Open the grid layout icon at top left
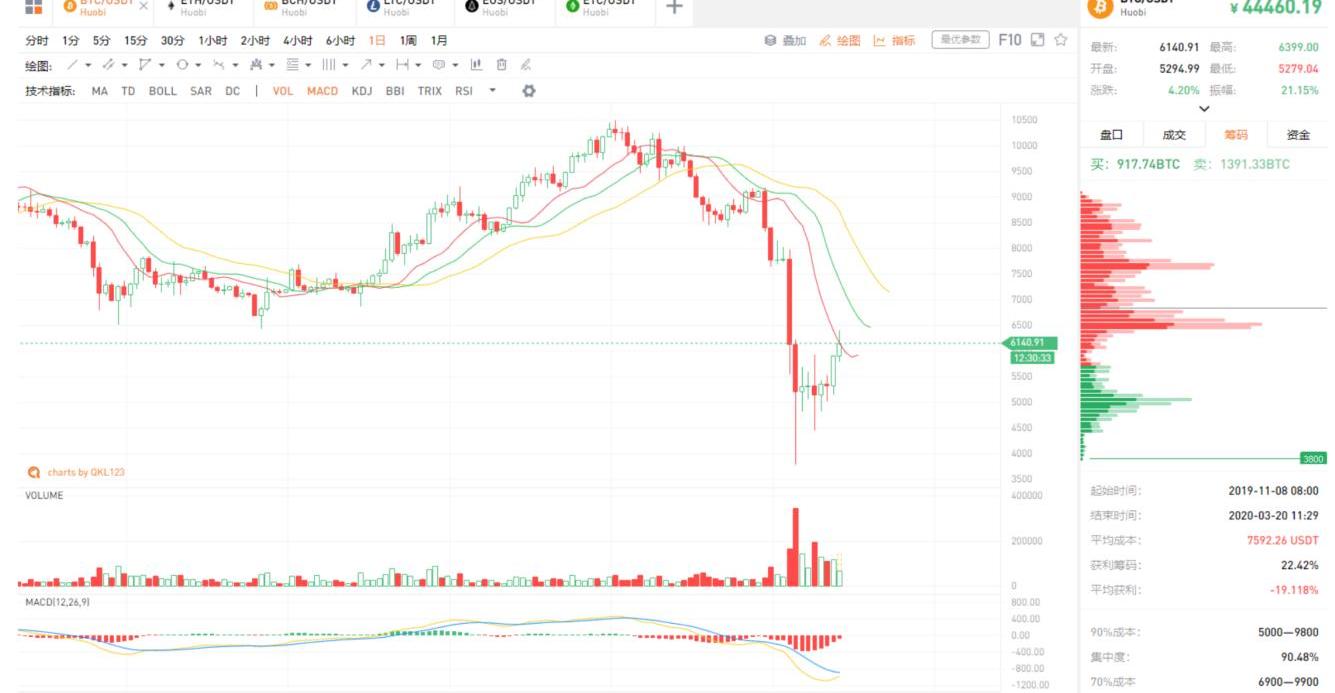This screenshot has width=1335, height=693. pyautogui.click(x=33, y=7)
